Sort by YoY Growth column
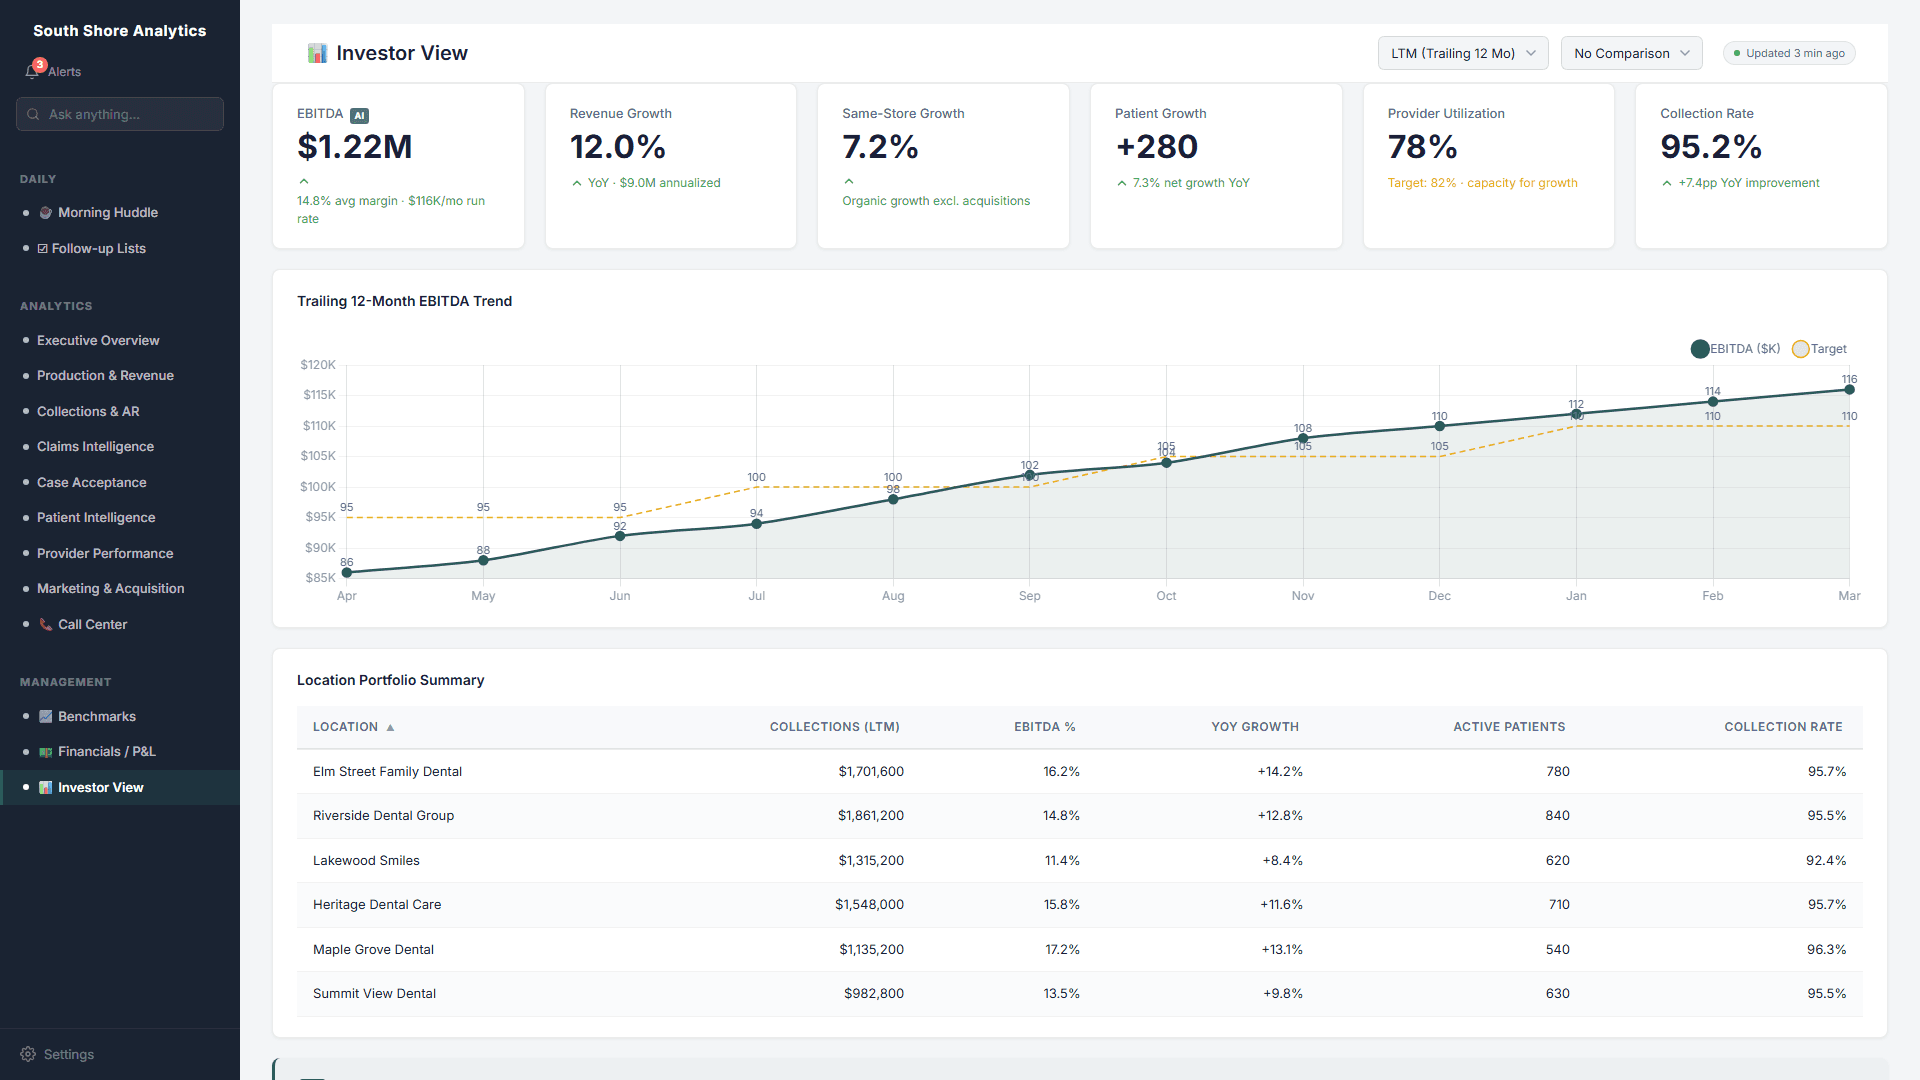The width and height of the screenshot is (1920, 1080). 1255,728
